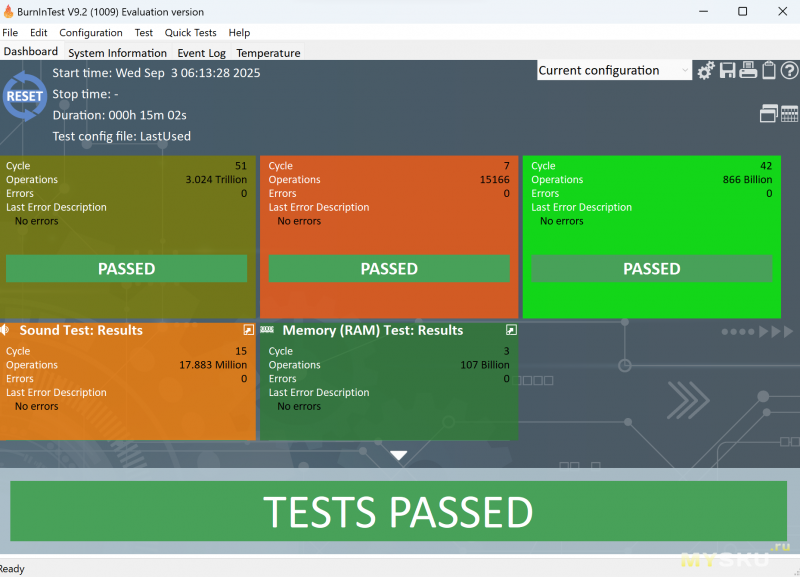
Task: Switch to the System Information tab
Action: [x=117, y=53]
